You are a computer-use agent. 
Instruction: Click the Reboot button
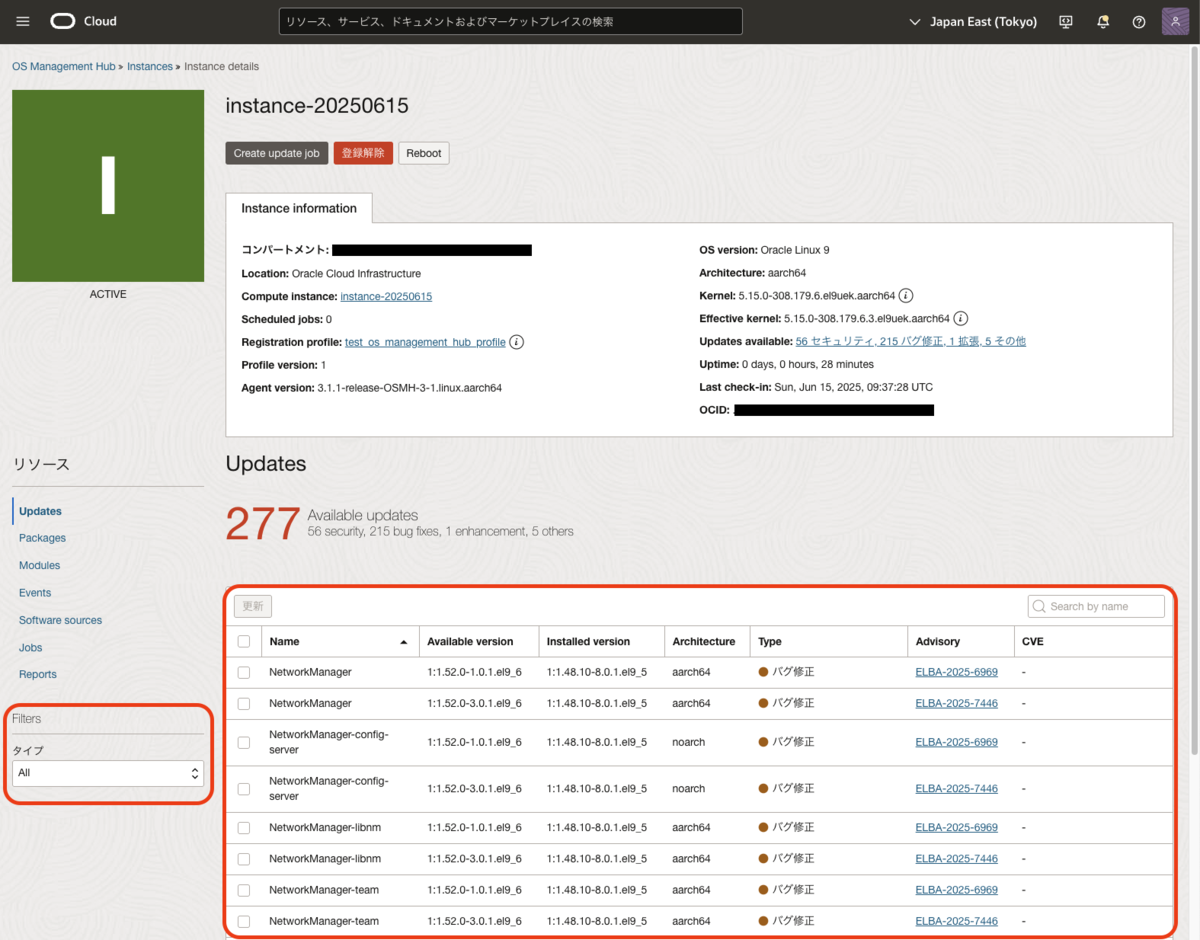424,153
